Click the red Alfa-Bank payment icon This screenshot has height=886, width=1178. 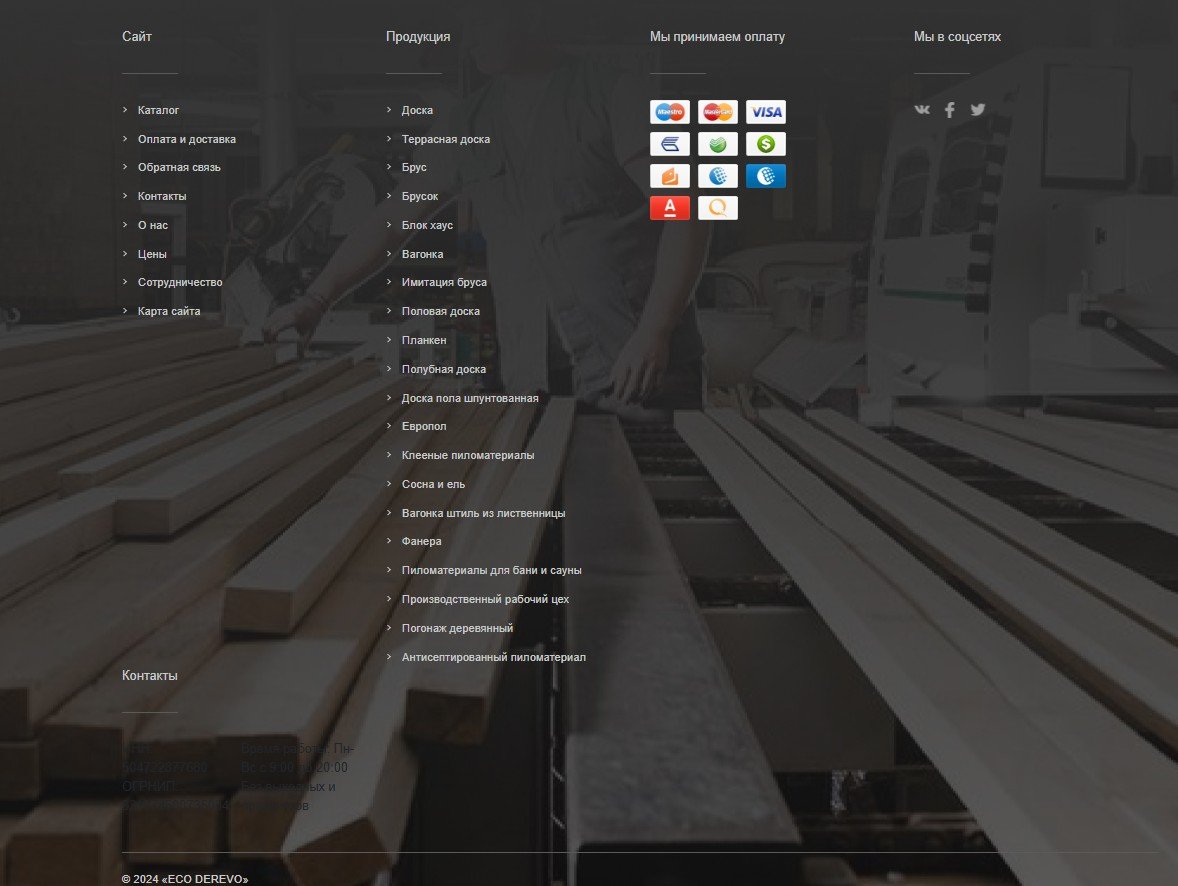(x=669, y=208)
